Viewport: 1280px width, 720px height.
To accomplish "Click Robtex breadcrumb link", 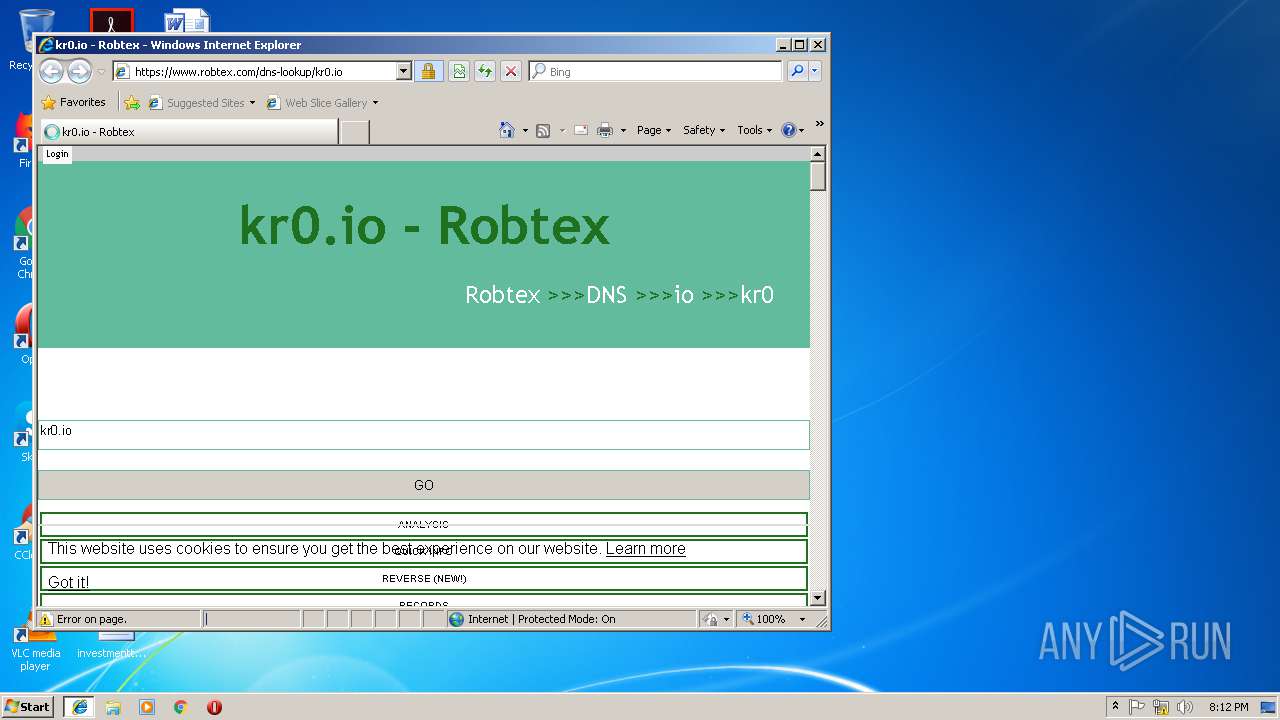I will 502,295.
